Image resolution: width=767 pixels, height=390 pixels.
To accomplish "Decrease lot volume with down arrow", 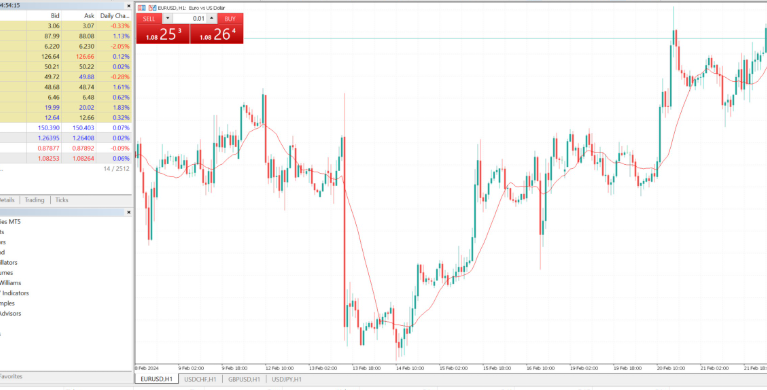I will point(168,19).
